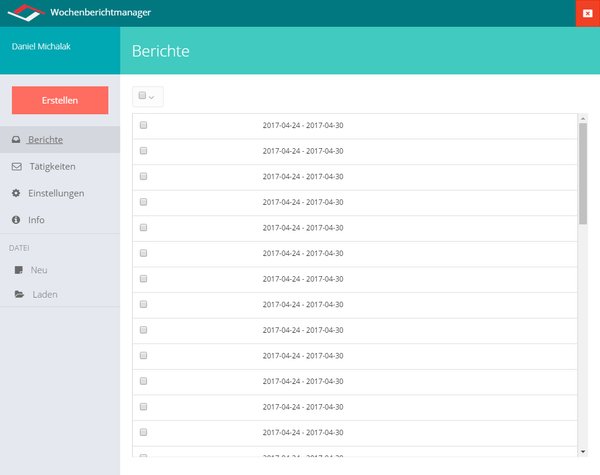Viewport: 600px width, 475px height.
Task: Click the Erstellen button
Action: (x=60, y=100)
